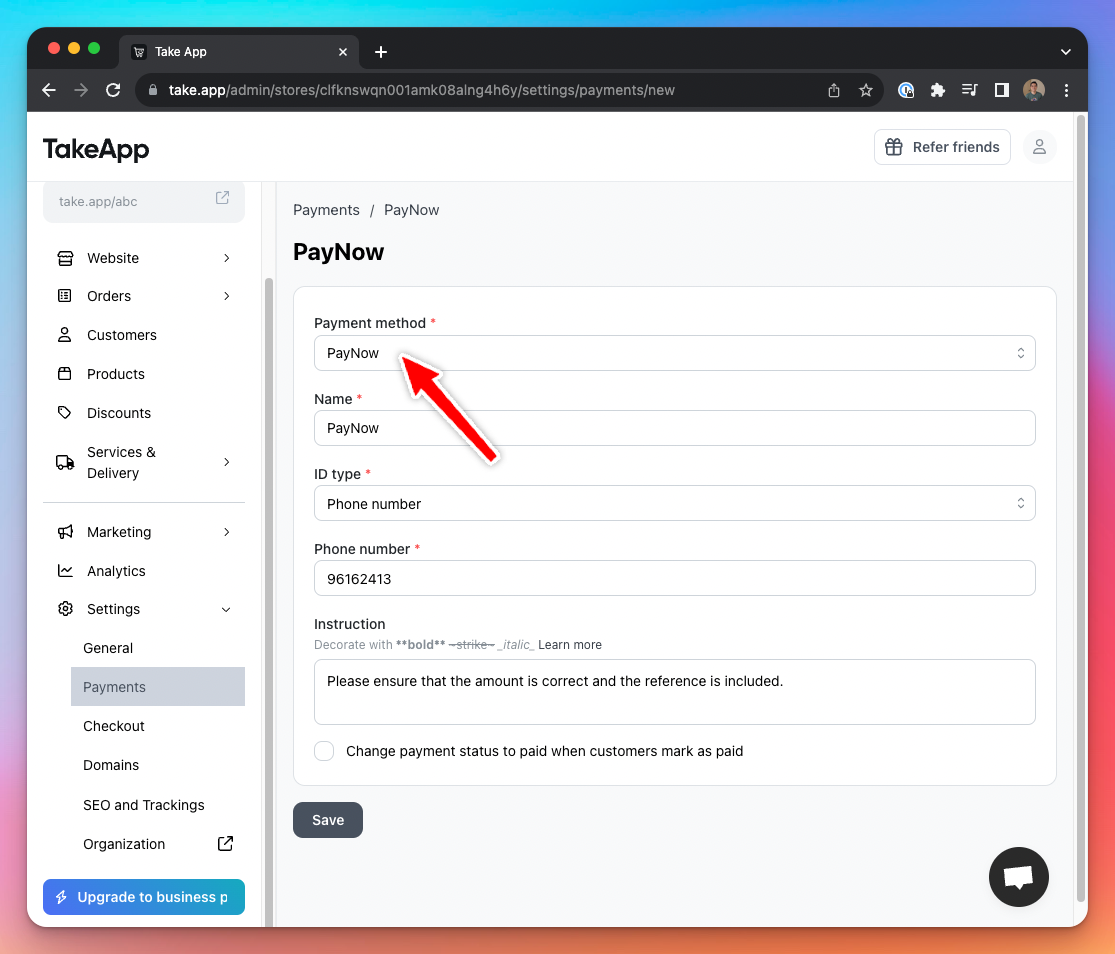This screenshot has height=954, width=1115.
Task: Open the user account icon in TakeApp header
Action: (1039, 147)
